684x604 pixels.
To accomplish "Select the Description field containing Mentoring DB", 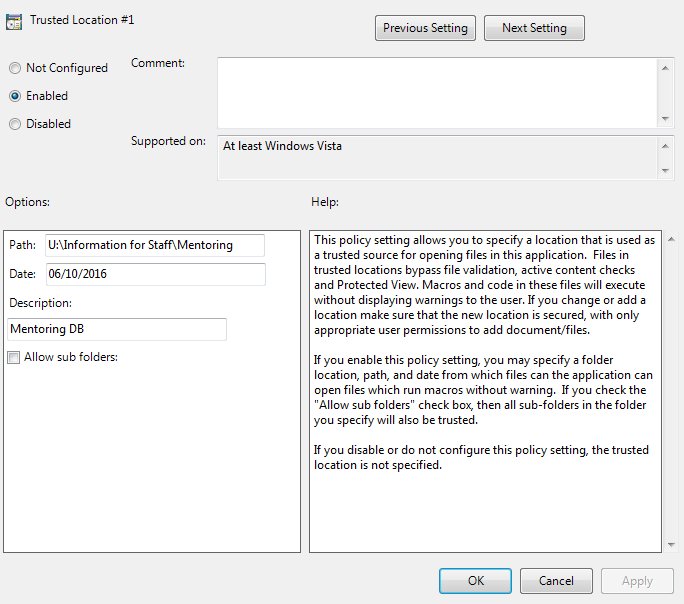I will (117, 329).
